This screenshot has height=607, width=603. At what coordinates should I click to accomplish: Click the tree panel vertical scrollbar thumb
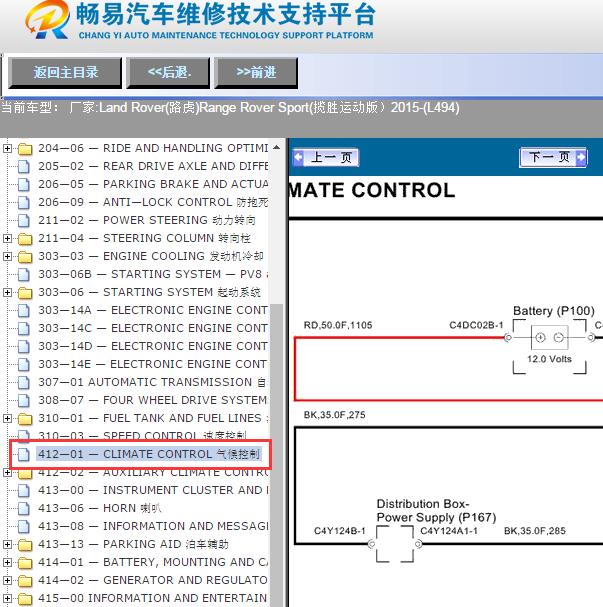click(276, 453)
